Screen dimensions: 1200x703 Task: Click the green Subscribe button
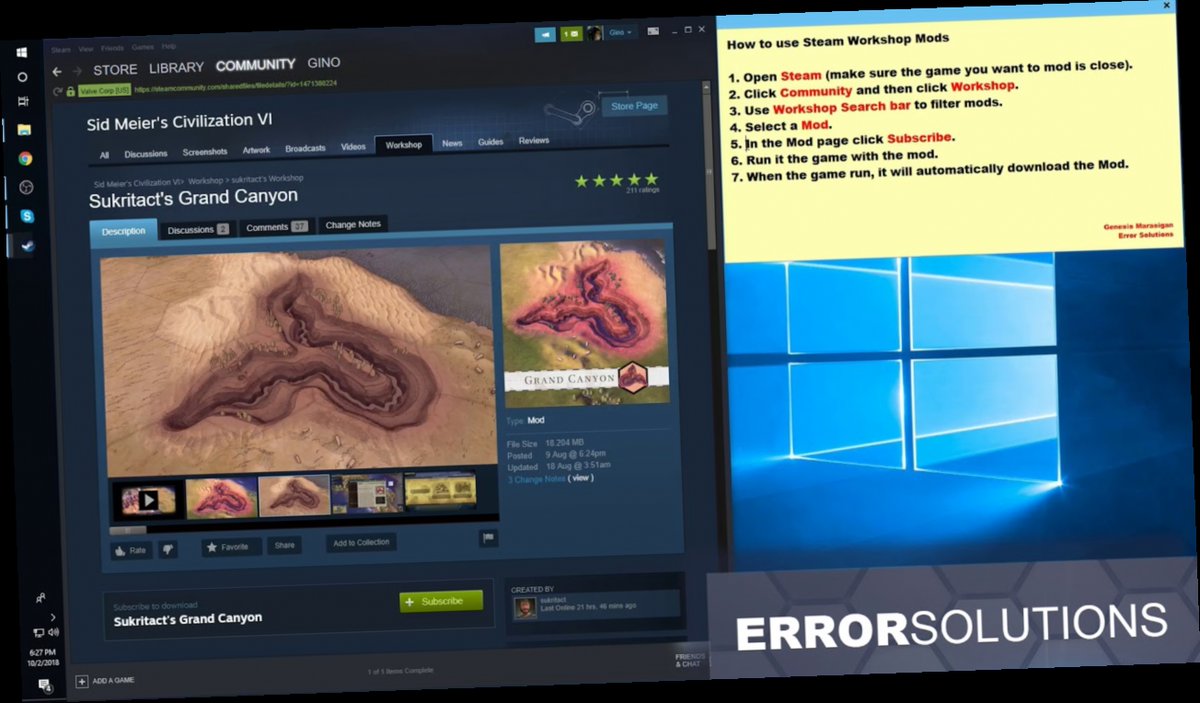pyautogui.click(x=441, y=601)
